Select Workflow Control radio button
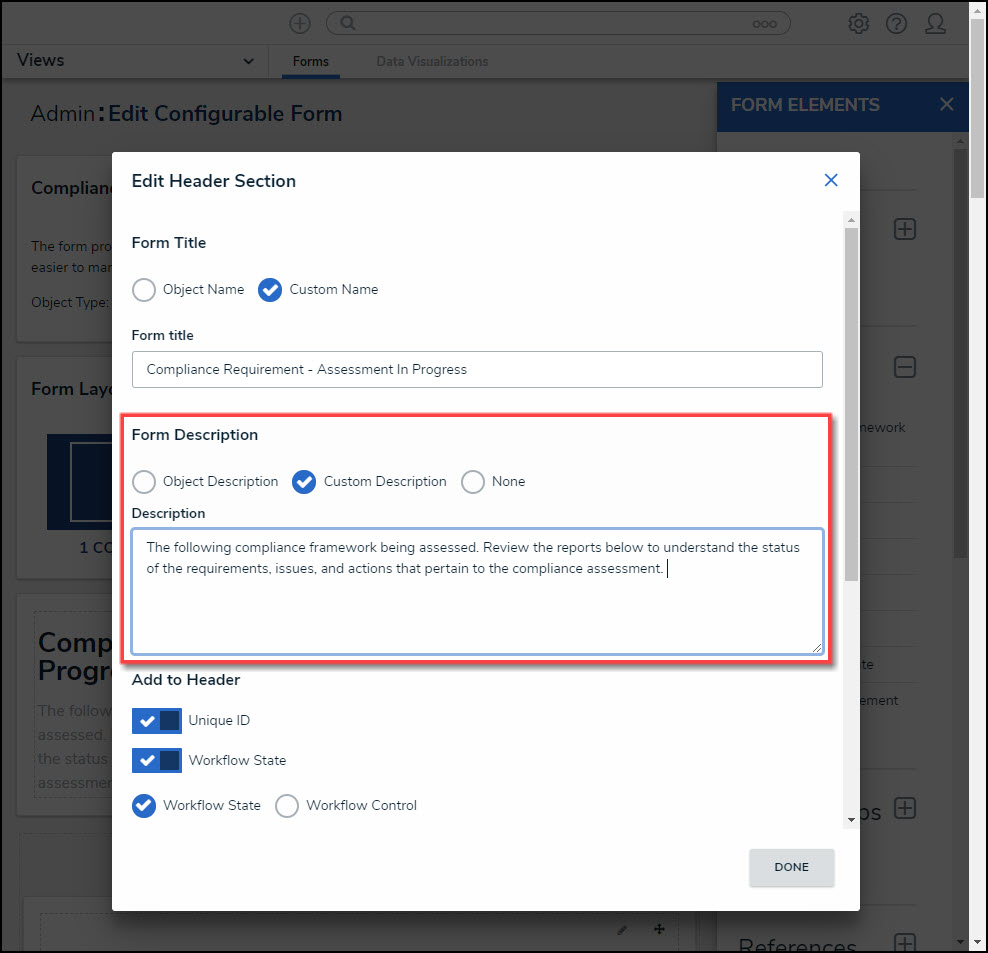The image size is (988, 953). [x=287, y=806]
